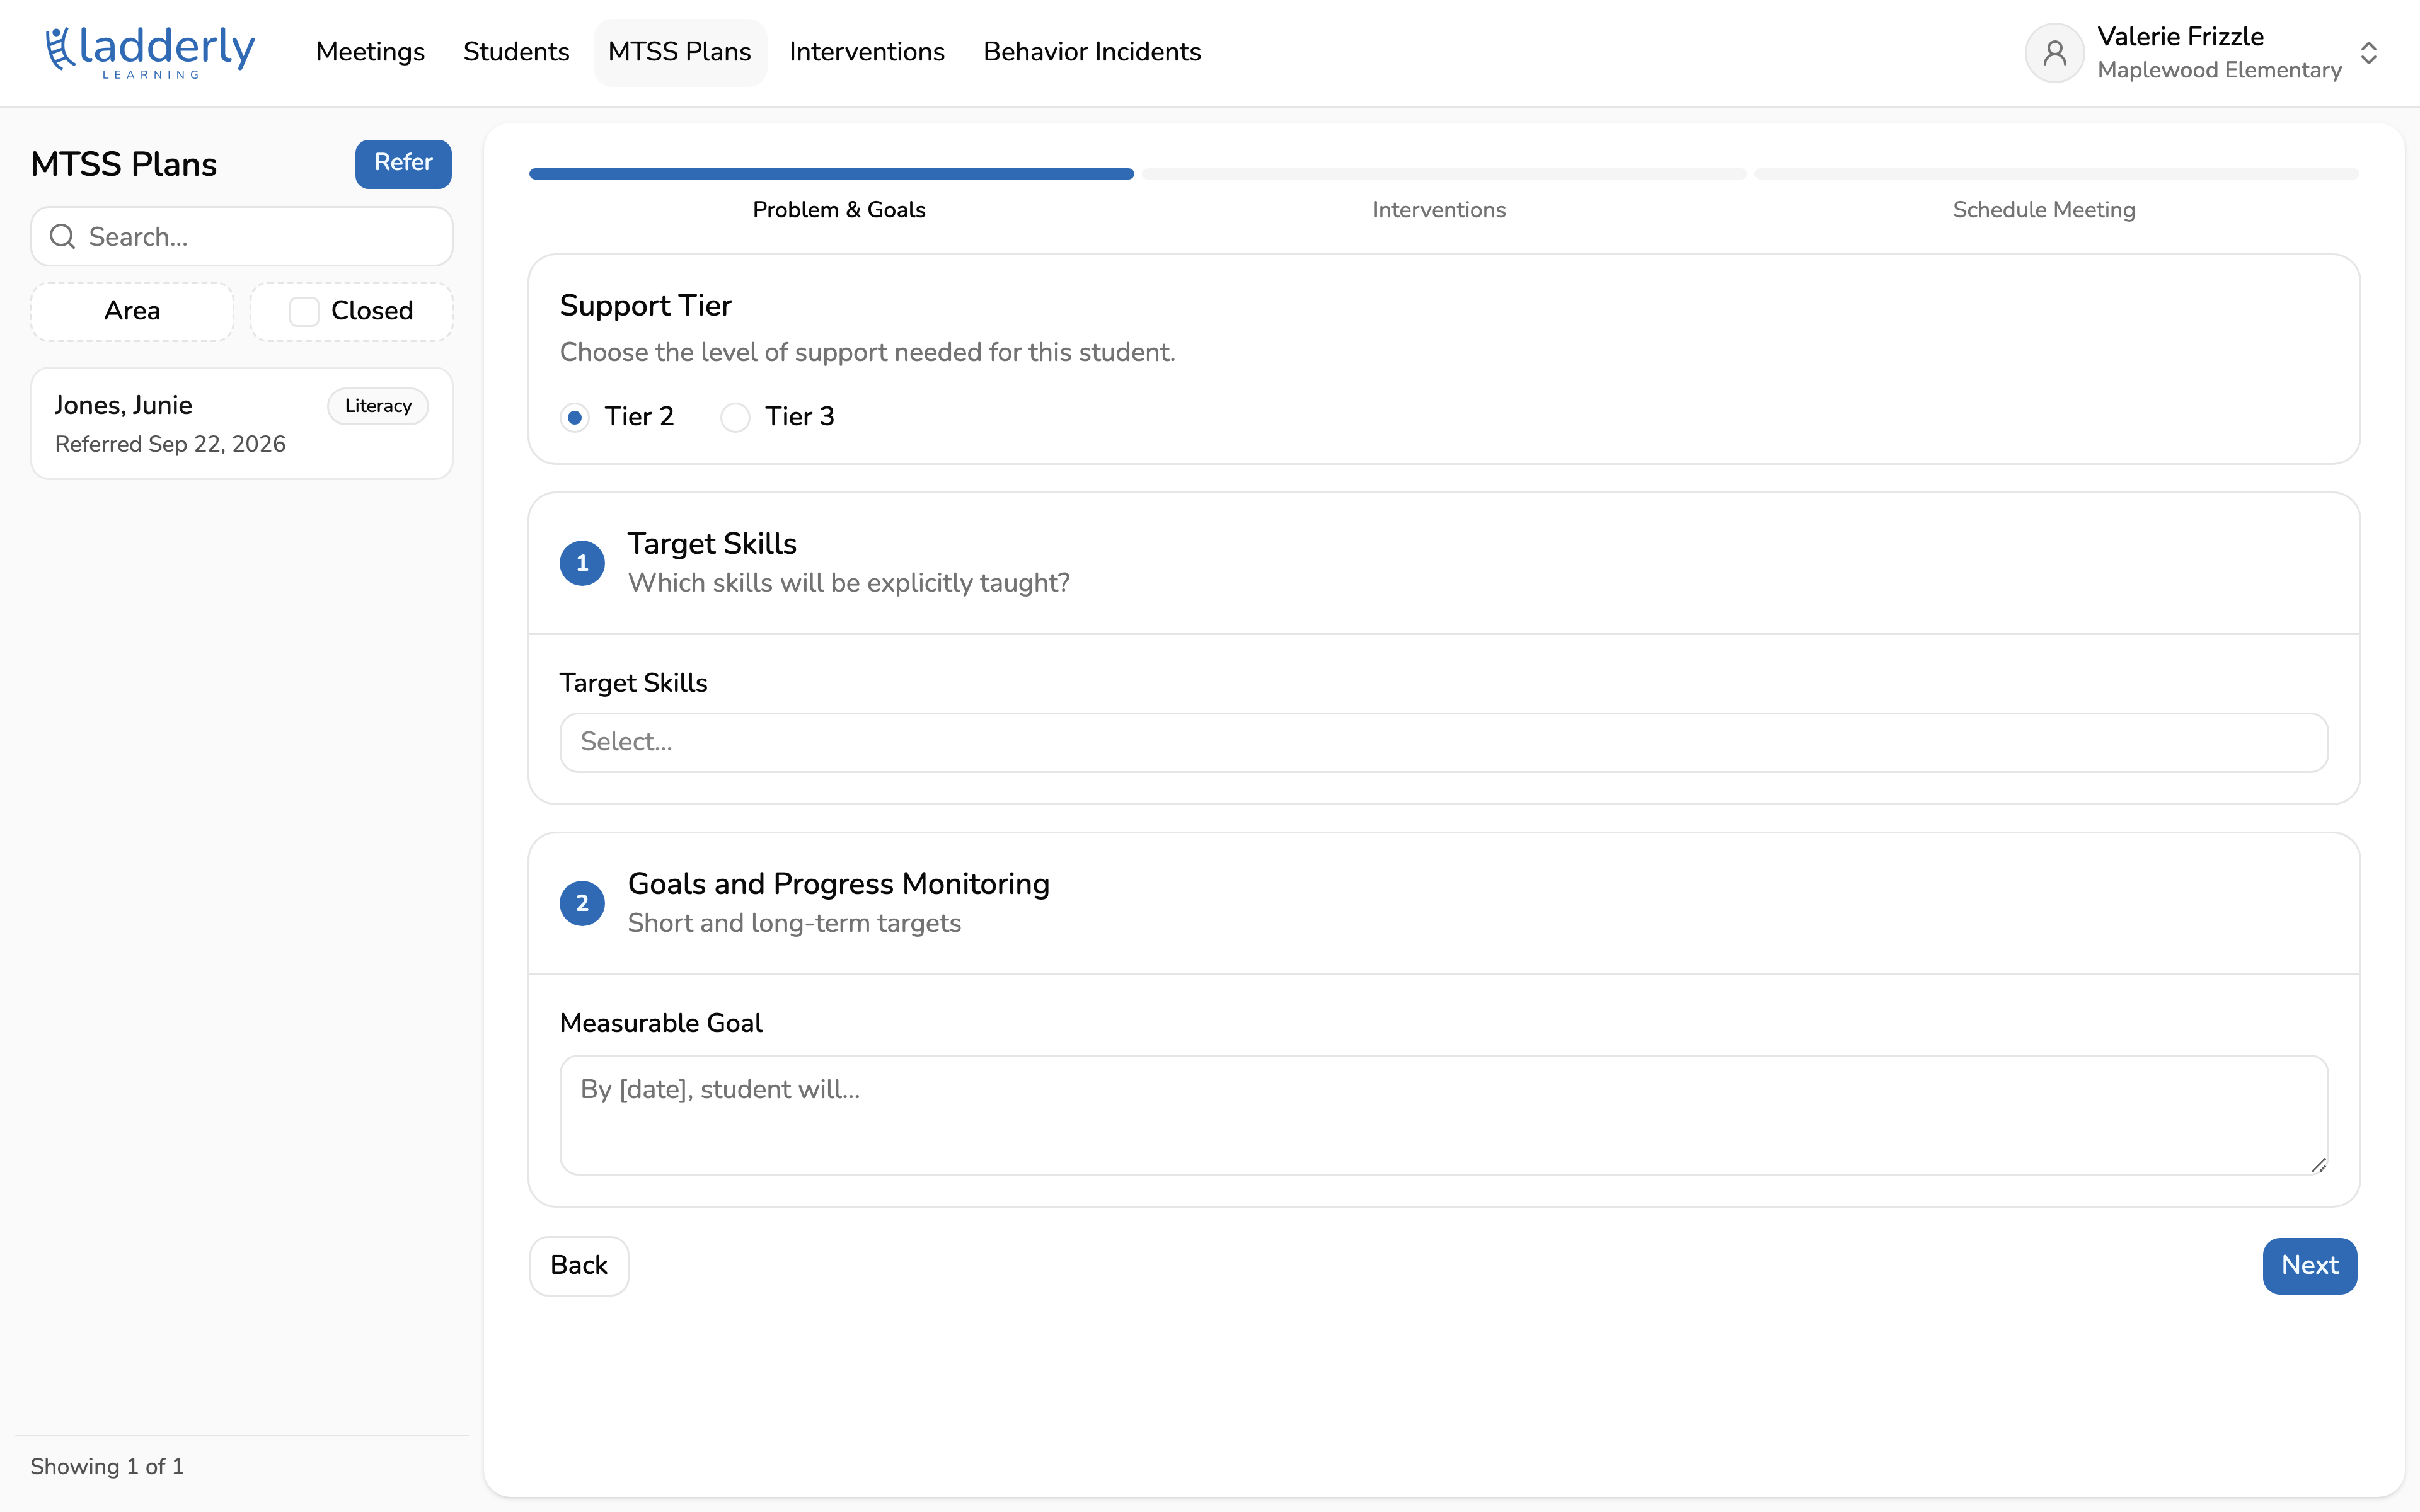Viewport: 2420px width, 1512px height.
Task: Click the step 1 number badge
Action: 582,563
